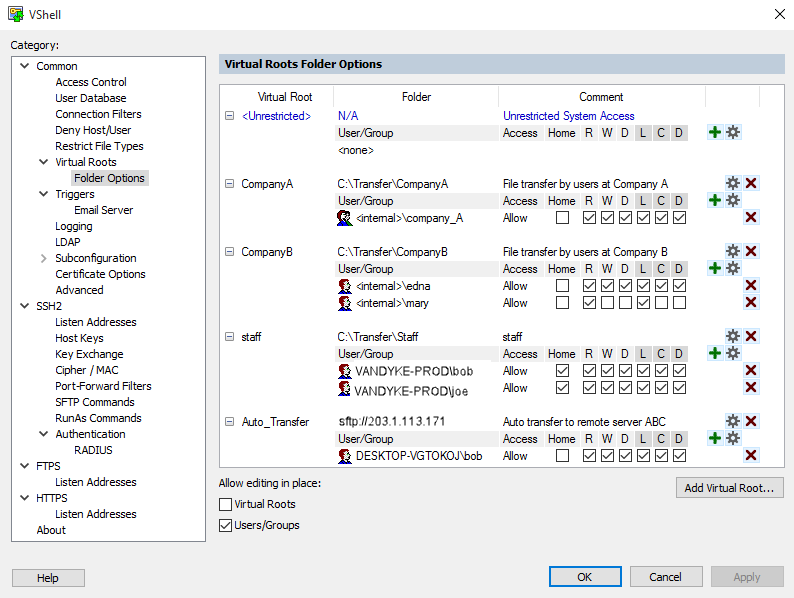Viewport: 794px width, 598px height.
Task: Uncheck the Users/Groups editing checkbox
Action: pyautogui.click(x=226, y=525)
